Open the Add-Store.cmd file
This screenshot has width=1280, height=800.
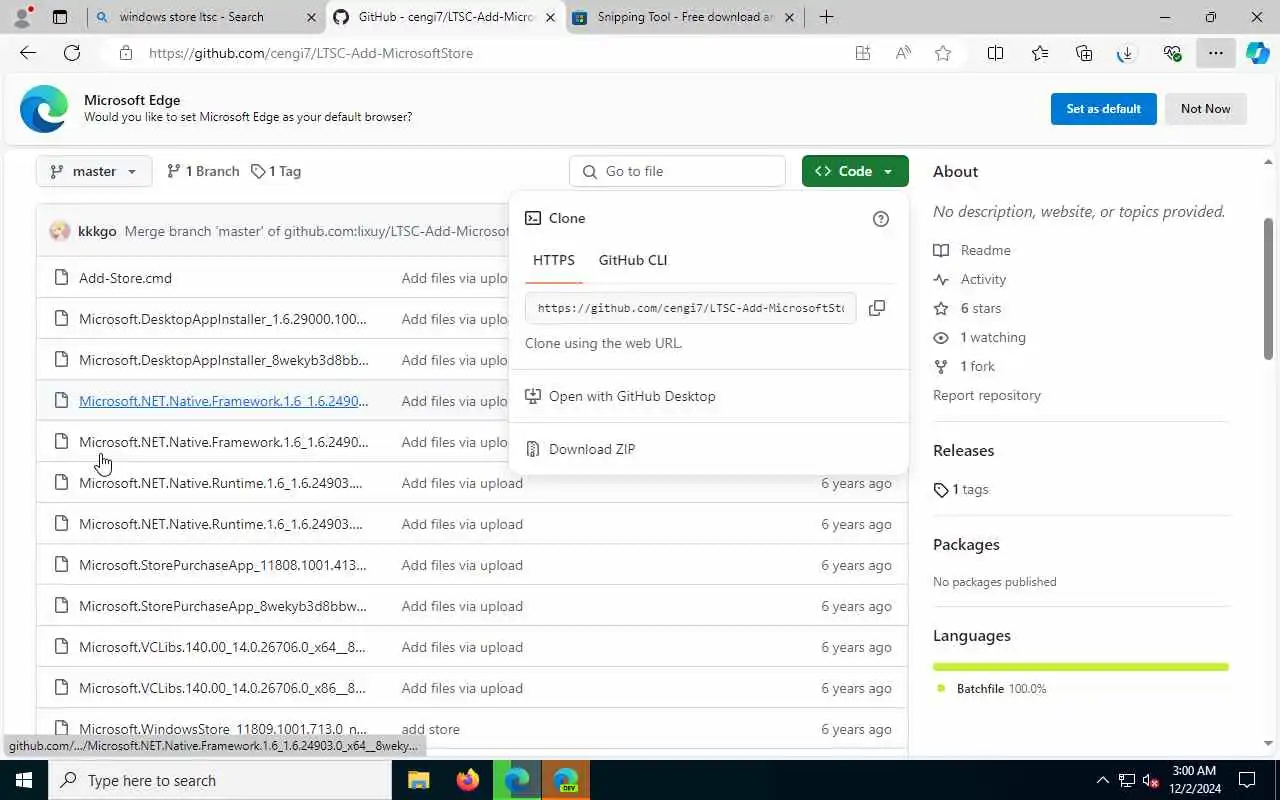(x=125, y=278)
